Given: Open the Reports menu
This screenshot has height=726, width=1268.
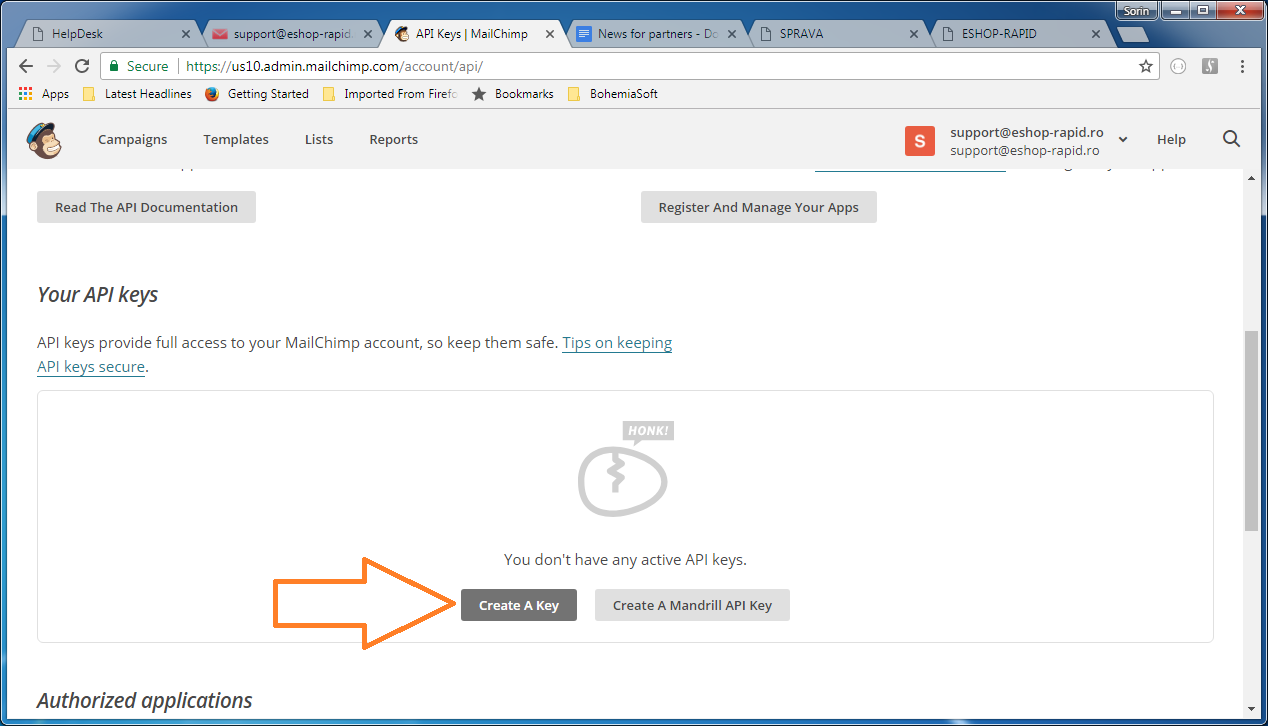Looking at the screenshot, I should [394, 140].
